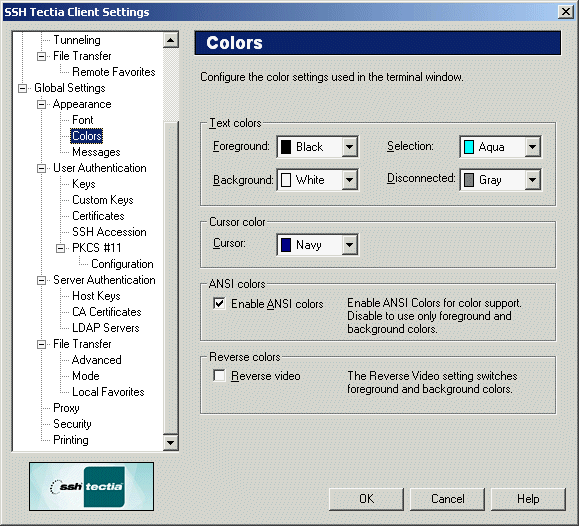Viewport: 579px width, 526px height.
Task: Select Remote Favorites in the tree
Action: tap(114, 72)
